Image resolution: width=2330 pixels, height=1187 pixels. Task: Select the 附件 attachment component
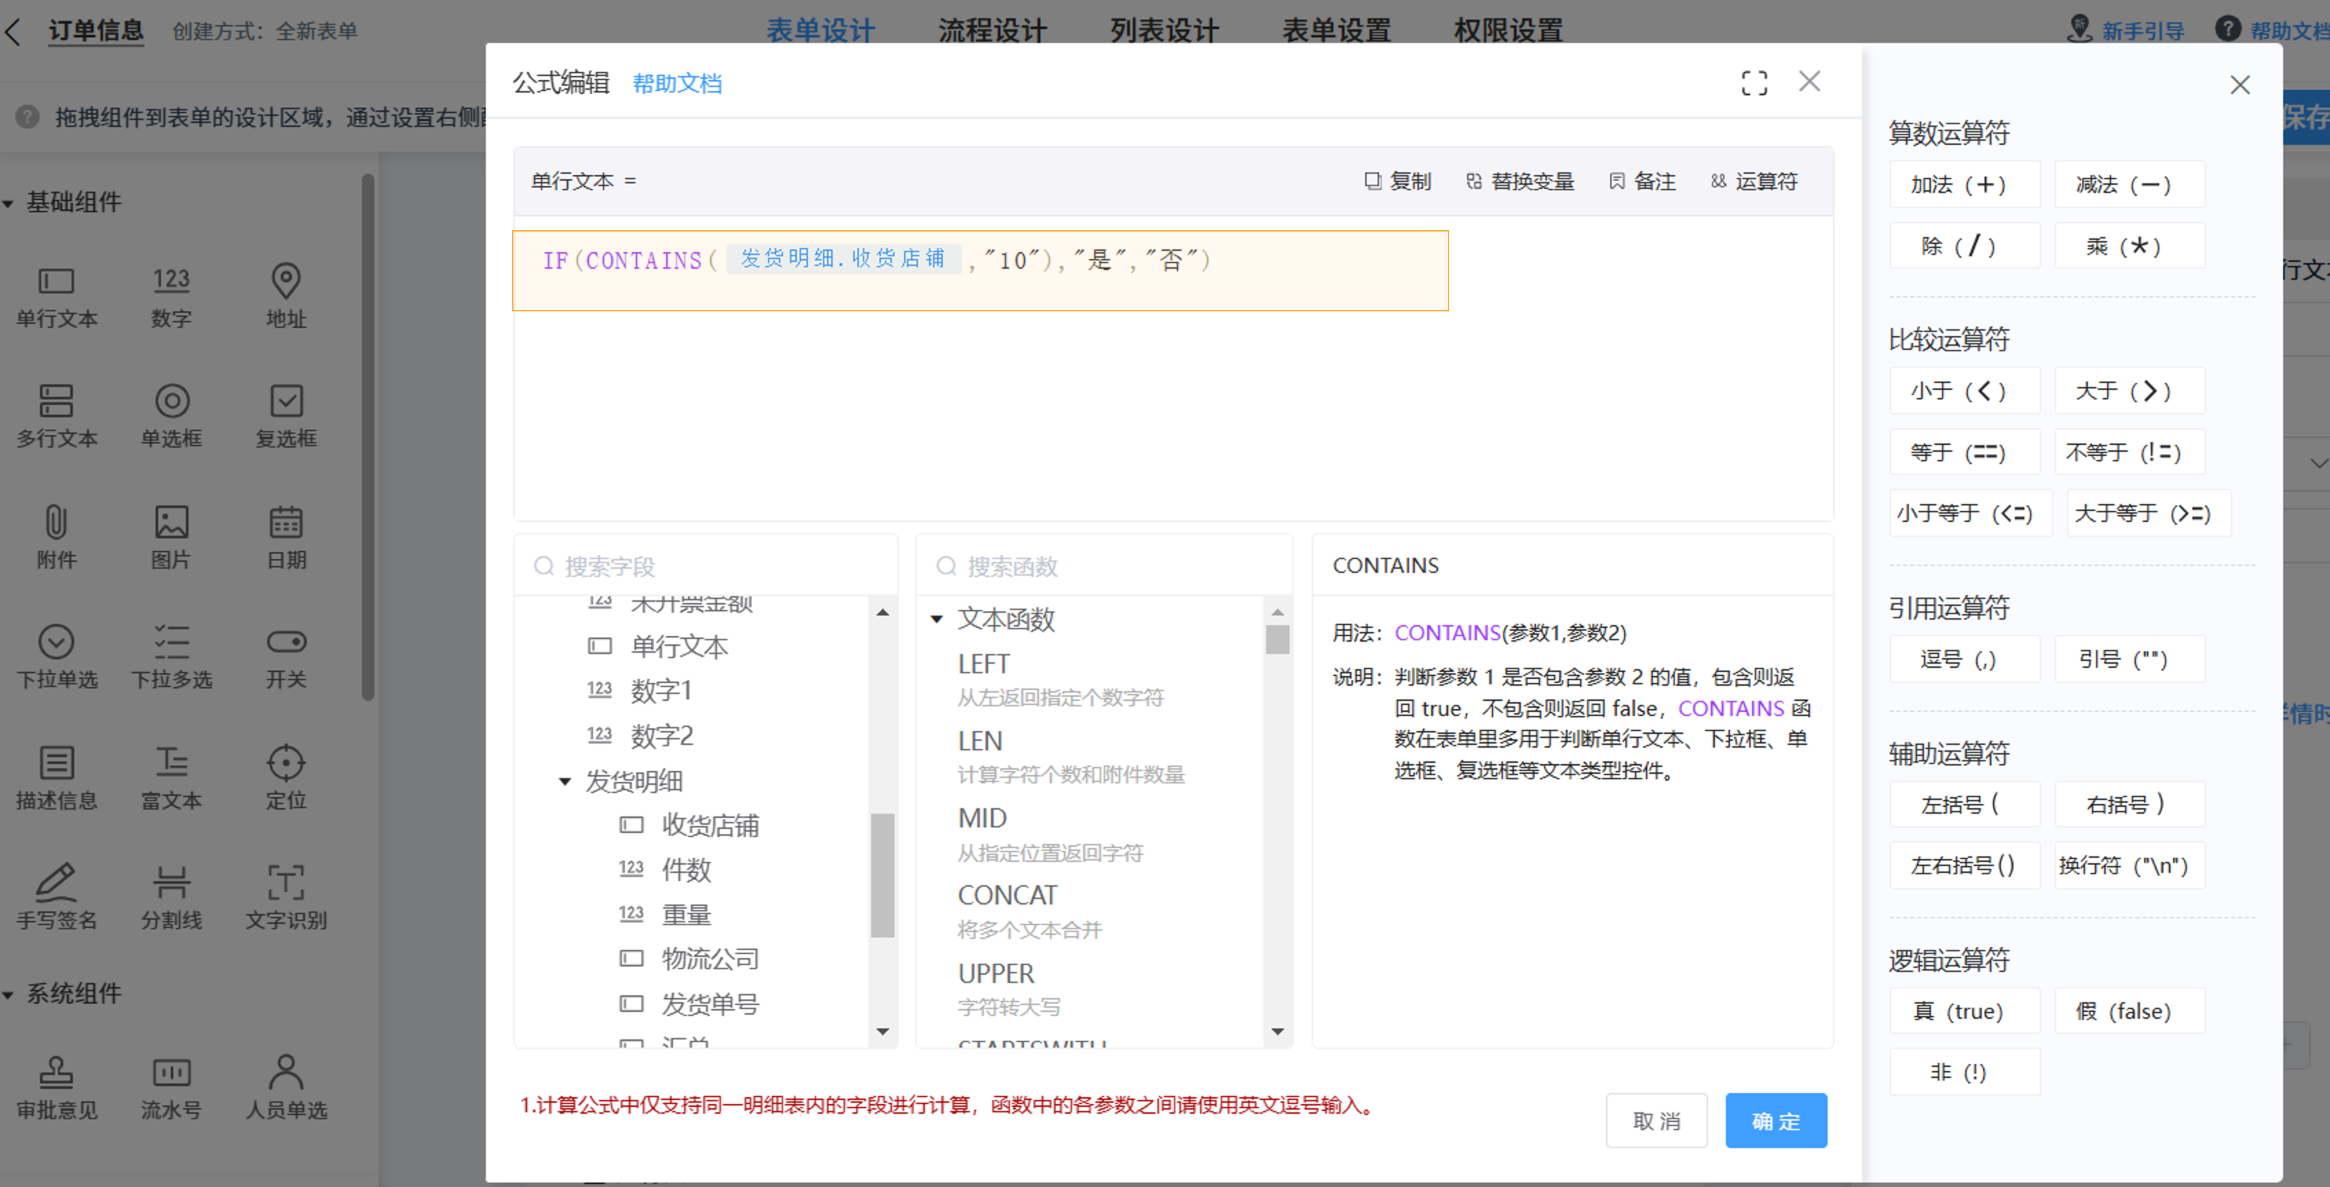pos(56,537)
